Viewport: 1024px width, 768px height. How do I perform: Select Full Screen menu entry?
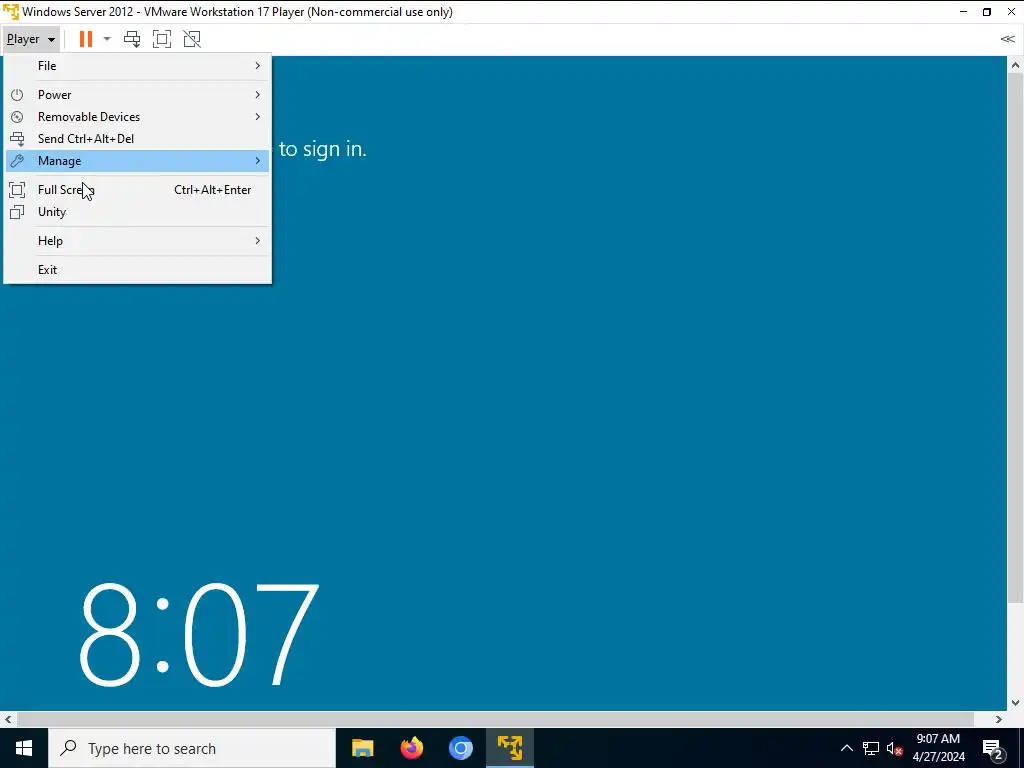(137, 190)
